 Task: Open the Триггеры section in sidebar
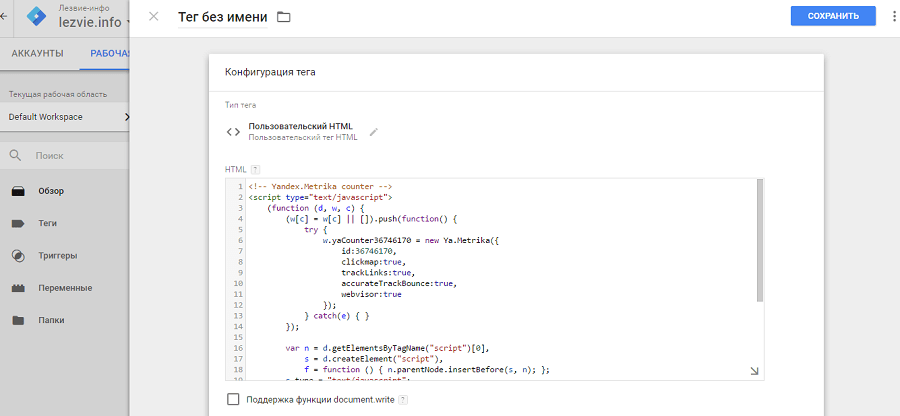tap(57, 256)
